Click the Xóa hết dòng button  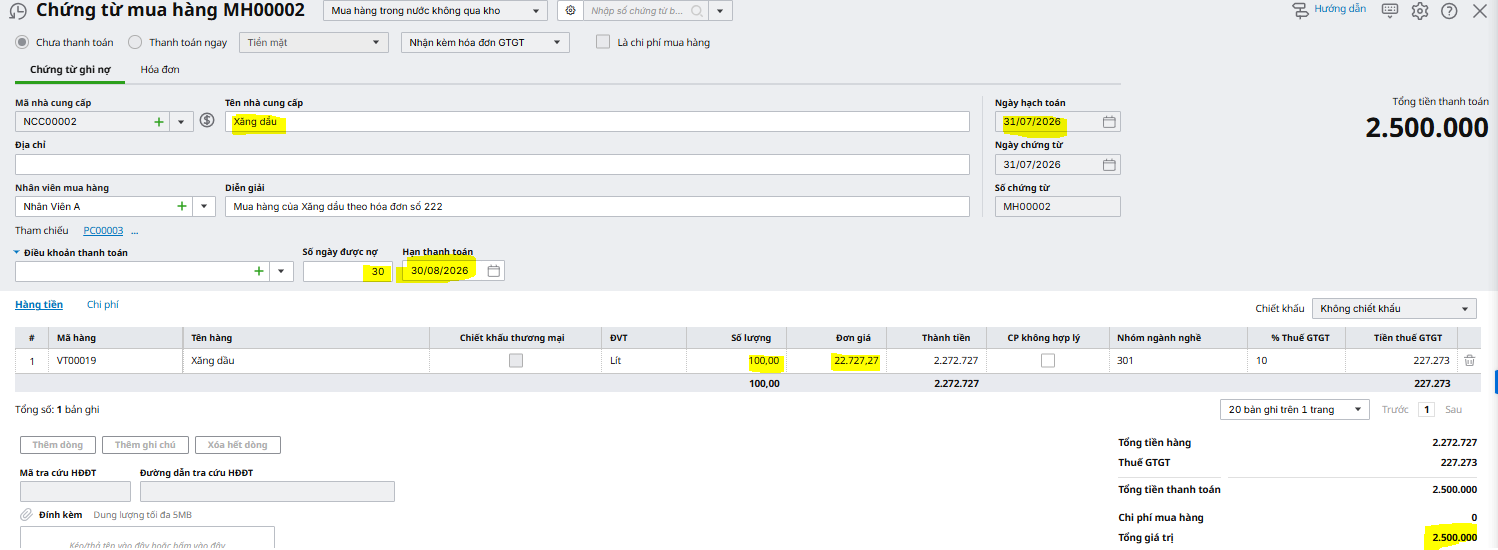coord(238,445)
